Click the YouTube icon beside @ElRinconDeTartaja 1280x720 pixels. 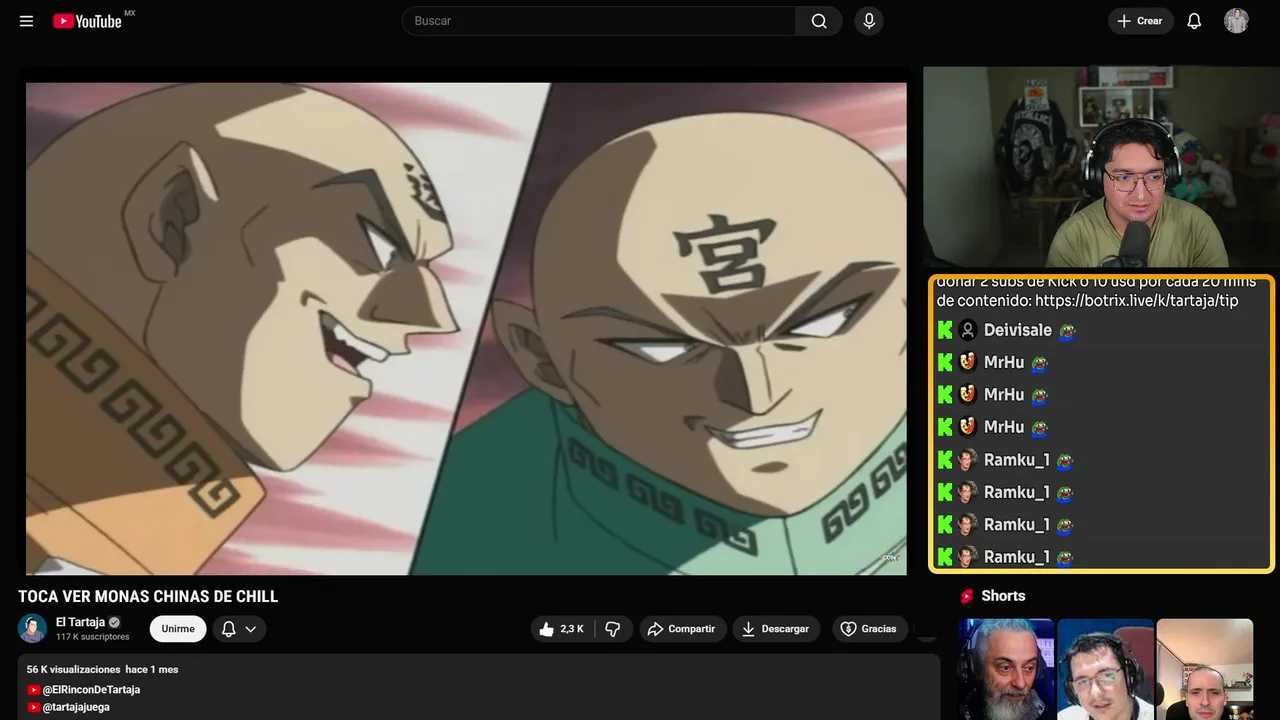[x=34, y=690]
